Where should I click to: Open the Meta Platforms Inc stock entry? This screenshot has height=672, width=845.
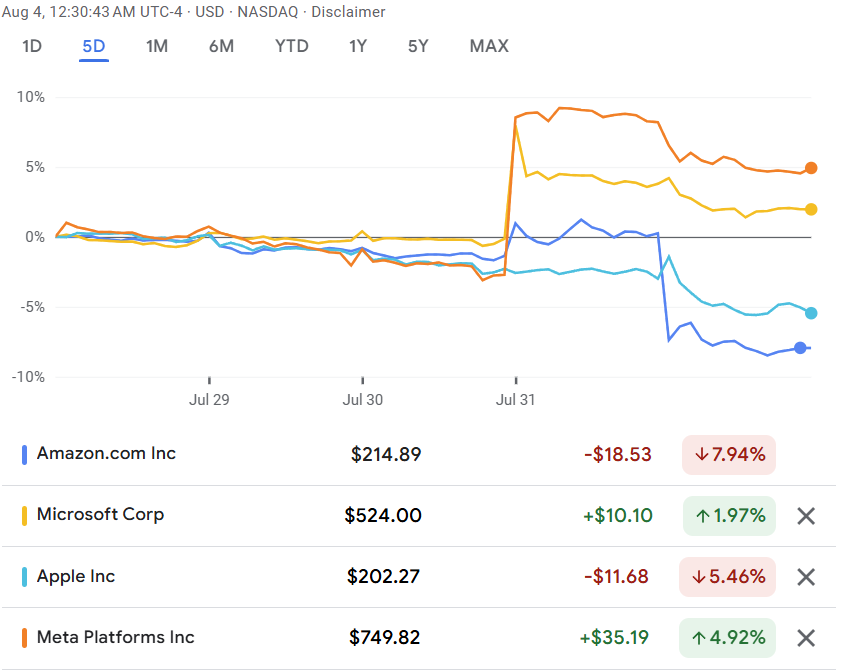coord(115,637)
